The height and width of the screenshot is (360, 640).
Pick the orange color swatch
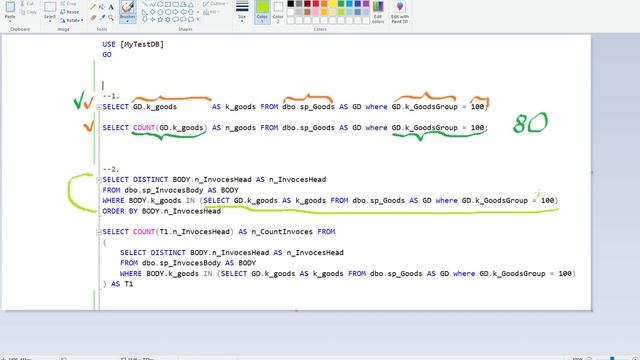tap(324, 4)
